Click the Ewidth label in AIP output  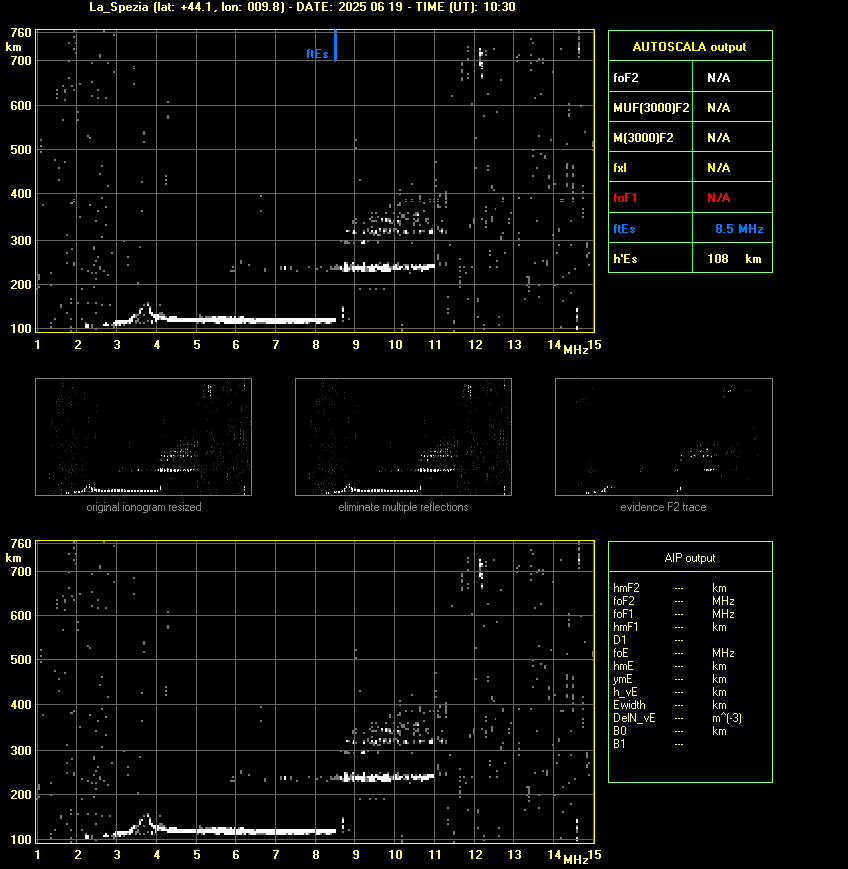tap(630, 705)
